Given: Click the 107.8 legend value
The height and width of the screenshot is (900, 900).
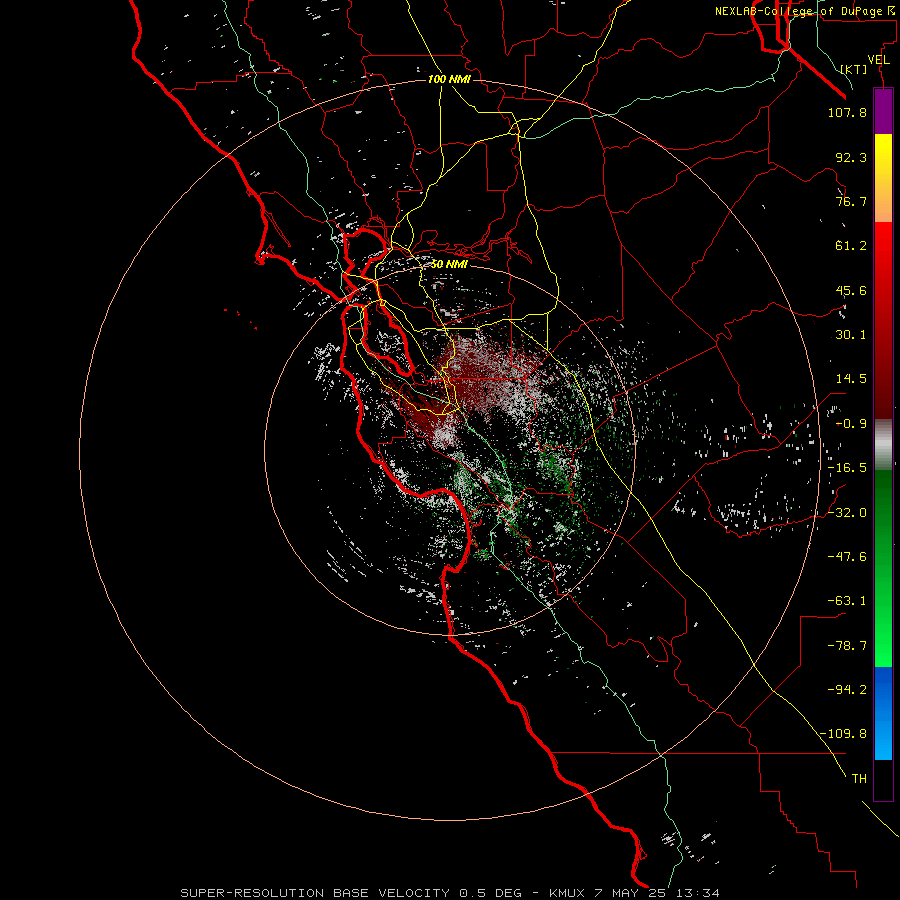Looking at the screenshot, I should (x=847, y=112).
